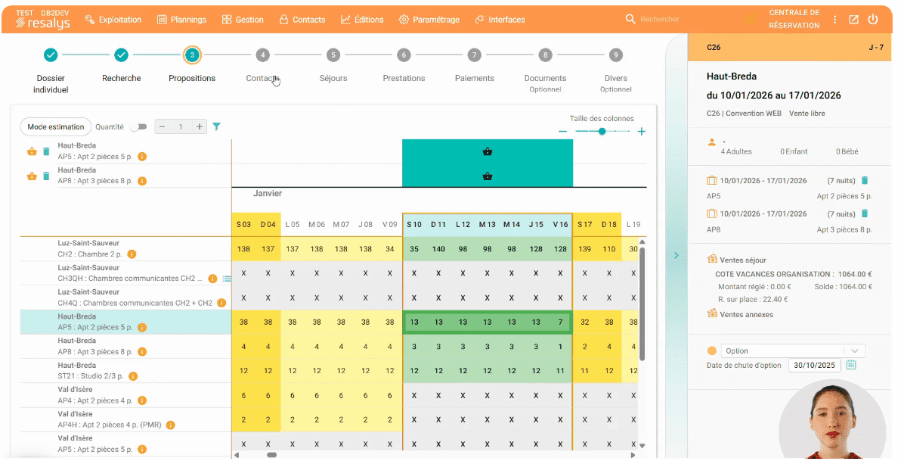Go to step 5 Séjours

pos(333,55)
